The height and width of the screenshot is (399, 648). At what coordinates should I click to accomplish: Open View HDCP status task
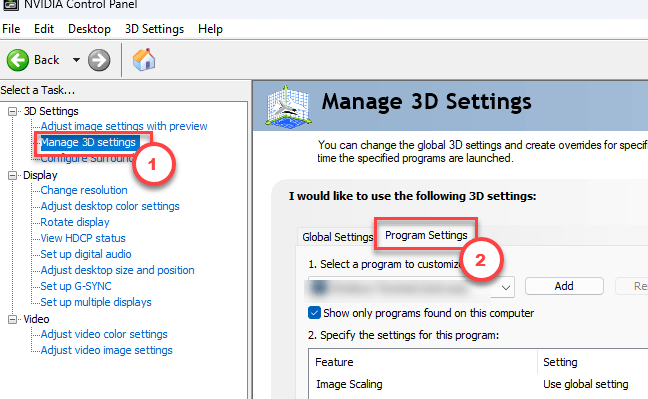83,238
